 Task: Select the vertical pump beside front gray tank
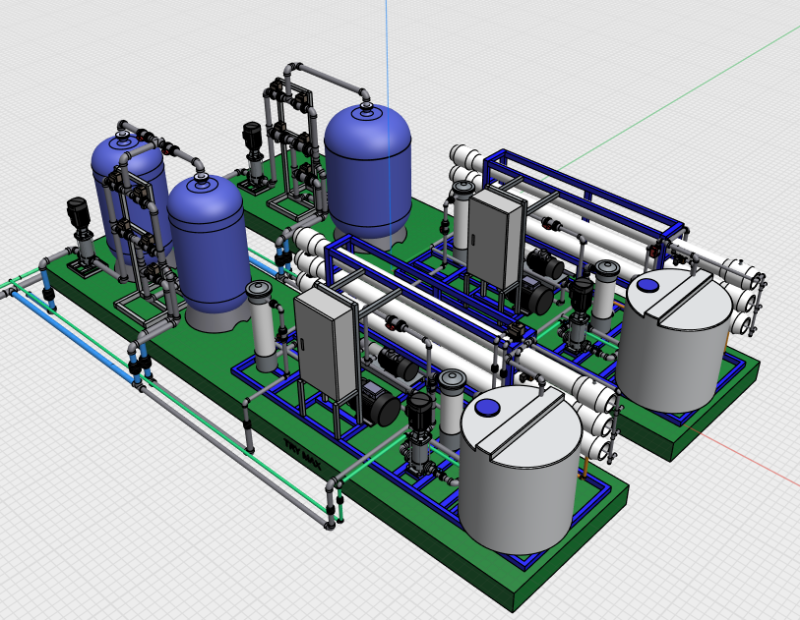point(419,430)
